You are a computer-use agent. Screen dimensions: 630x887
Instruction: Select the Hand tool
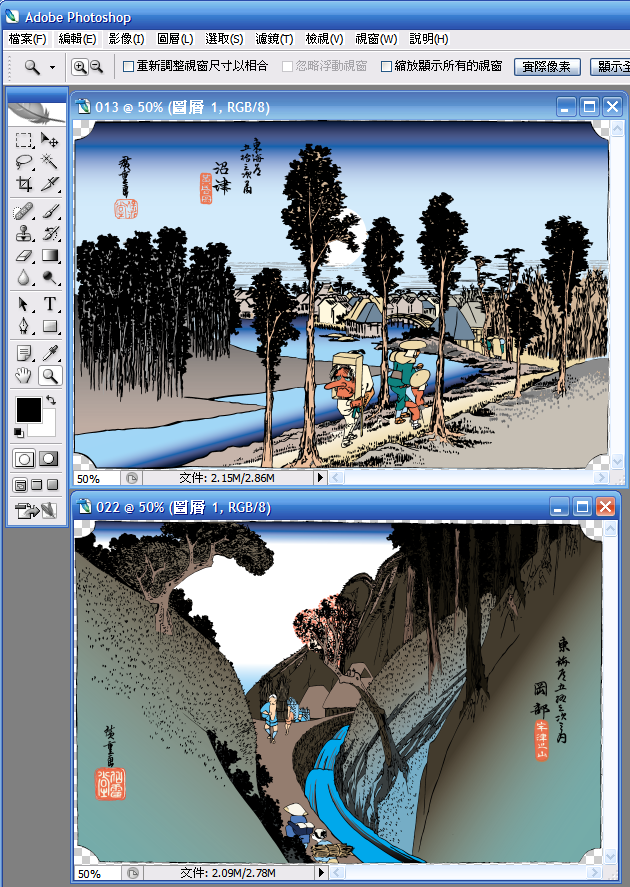tap(23, 376)
